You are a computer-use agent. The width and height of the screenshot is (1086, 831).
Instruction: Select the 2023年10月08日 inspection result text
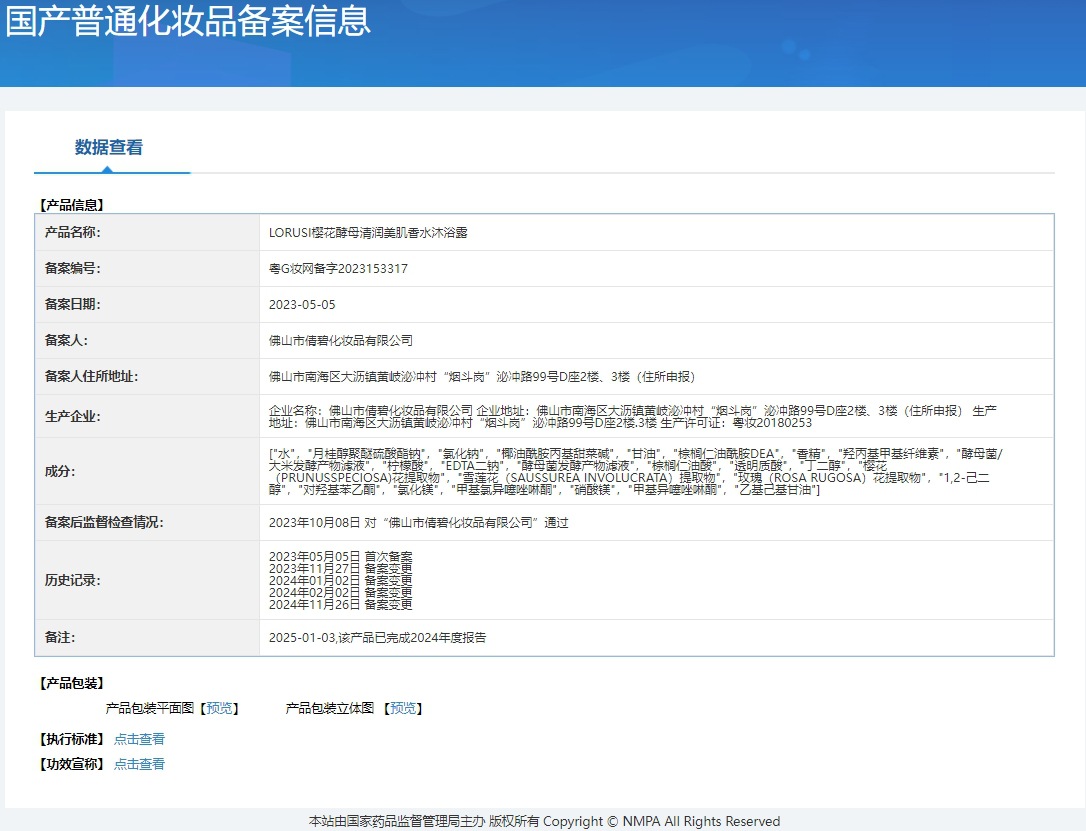click(x=418, y=523)
